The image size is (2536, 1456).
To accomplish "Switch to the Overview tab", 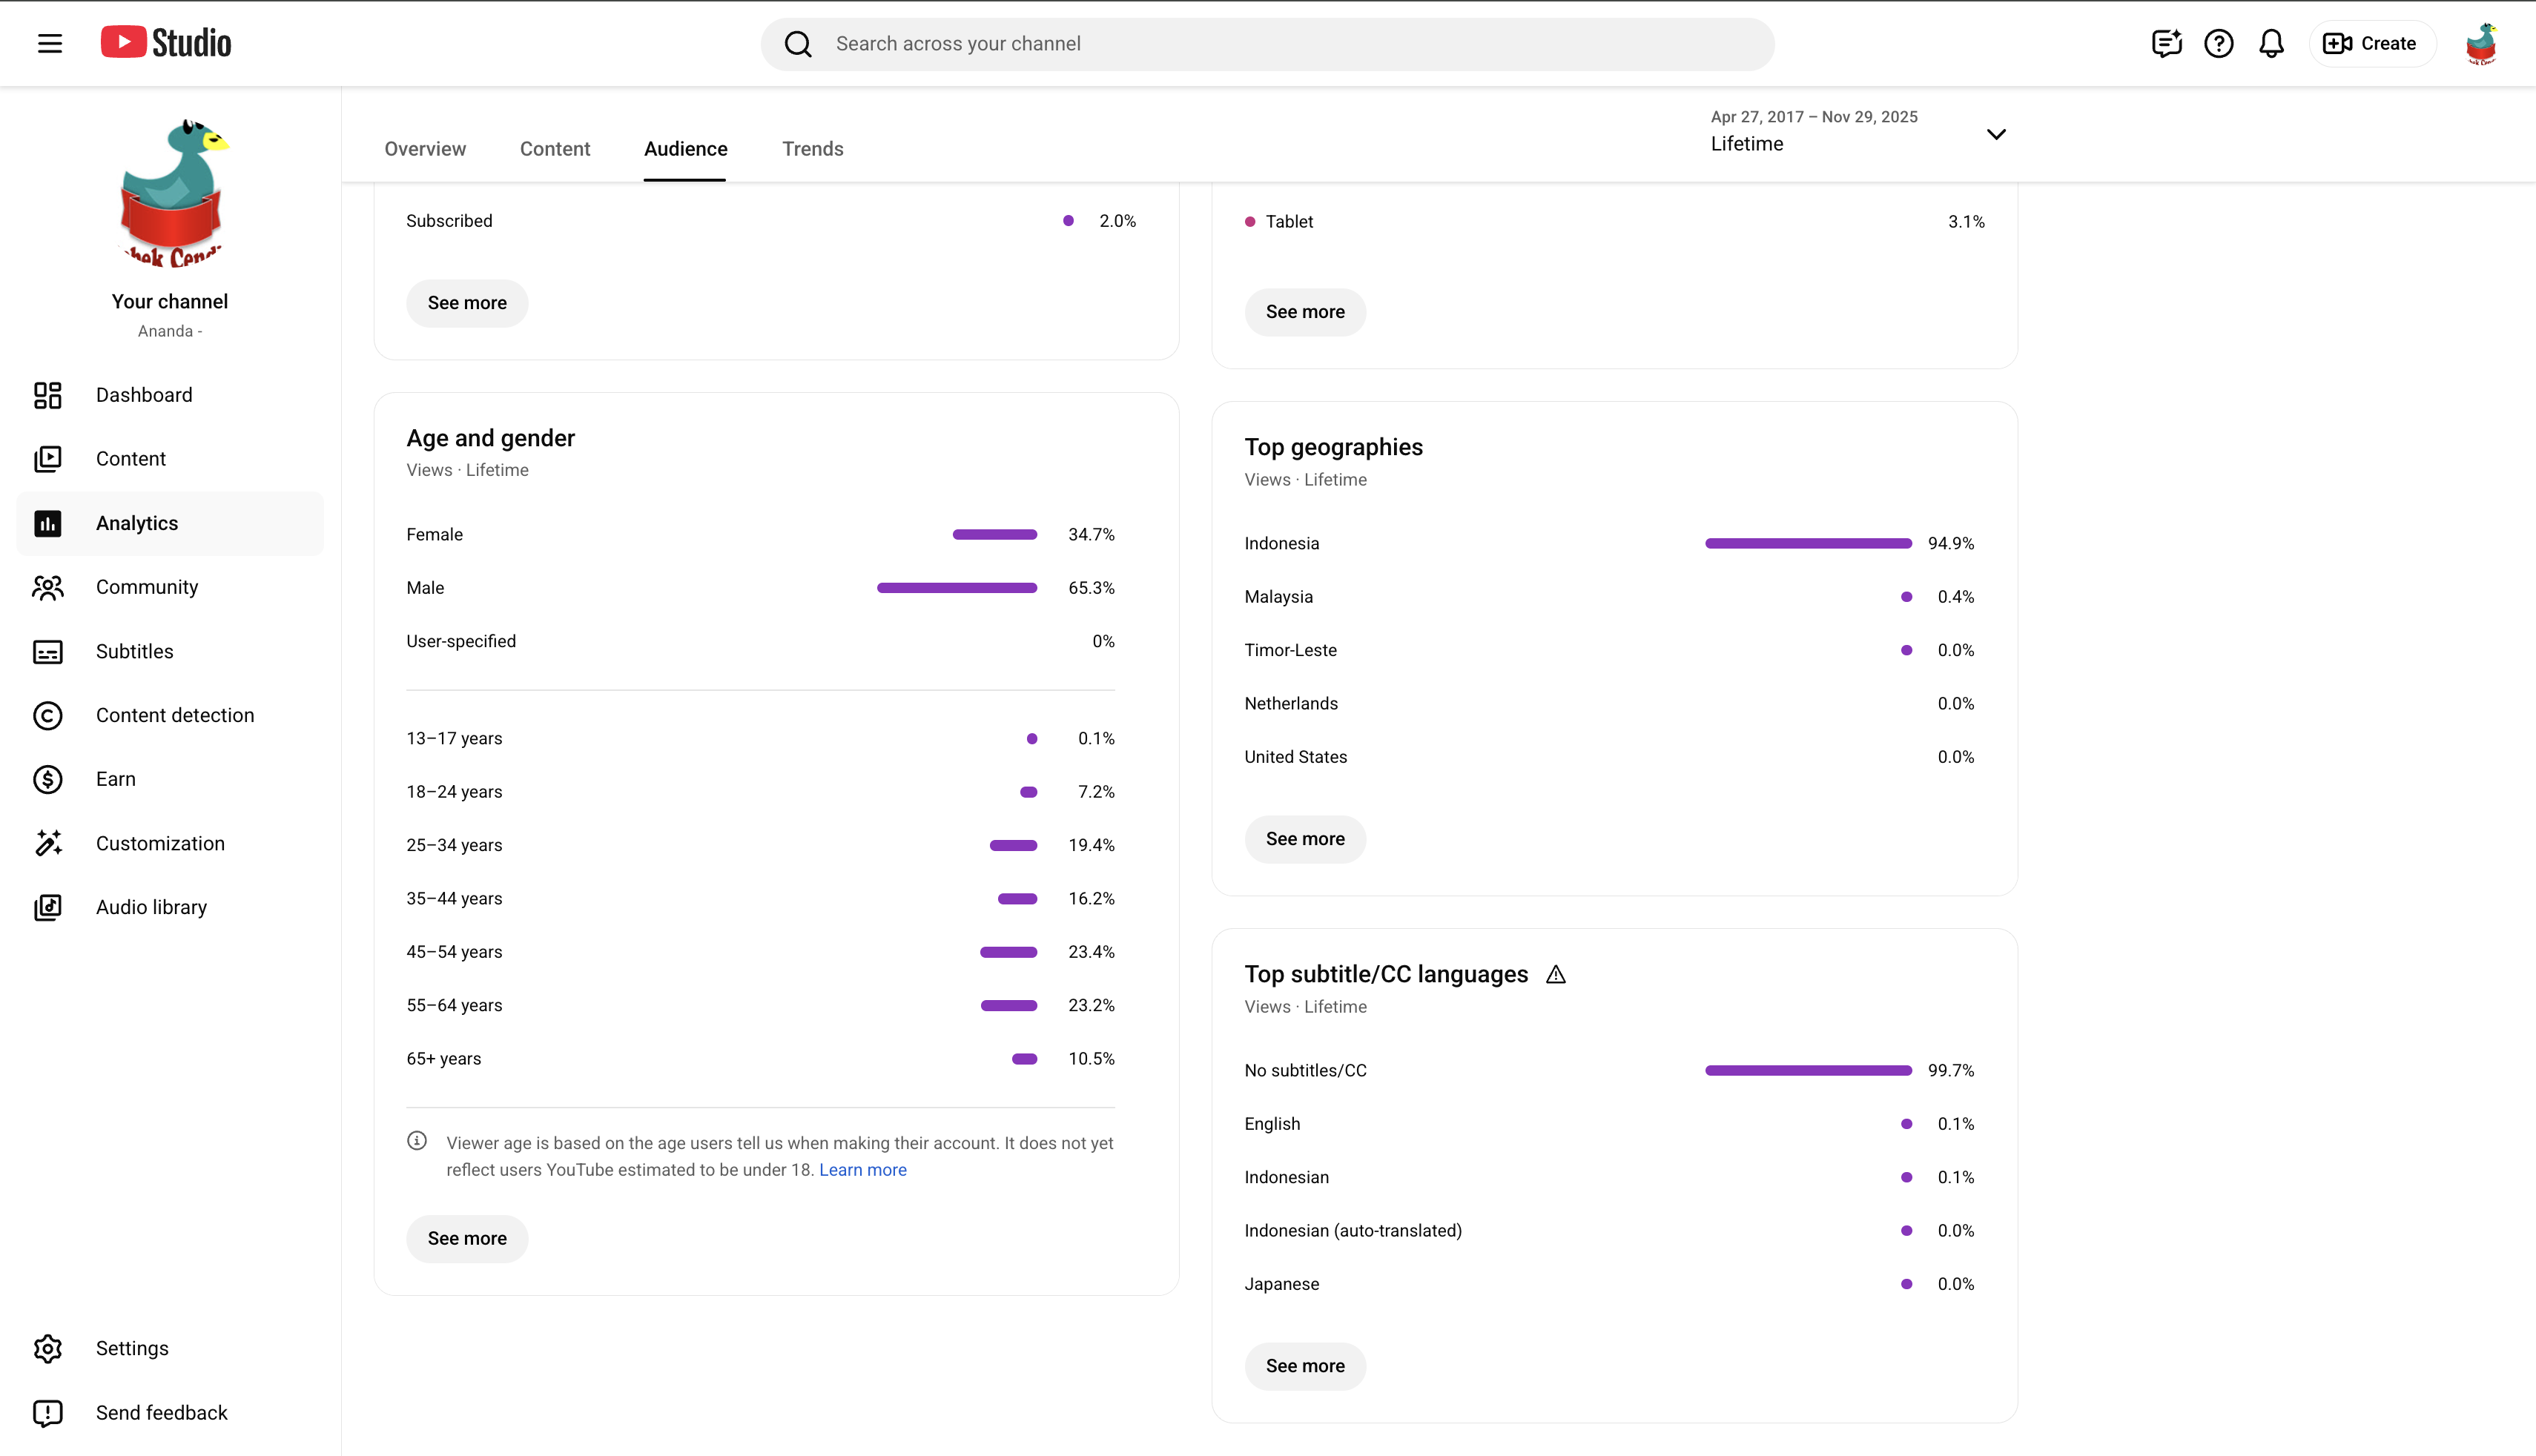I will pyautogui.click(x=425, y=149).
